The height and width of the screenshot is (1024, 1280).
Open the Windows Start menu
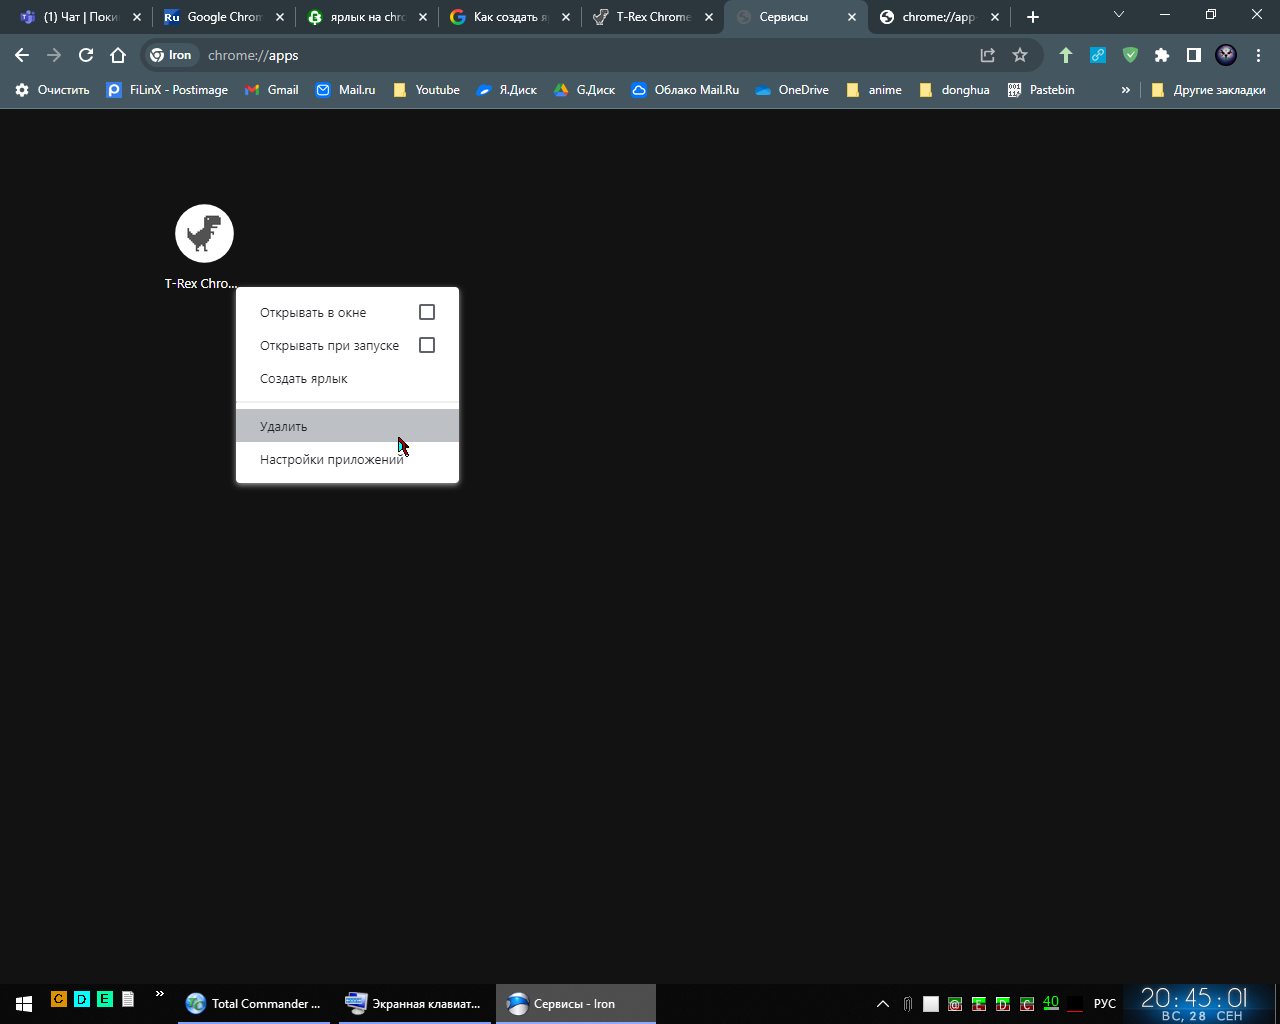[x=23, y=1003]
